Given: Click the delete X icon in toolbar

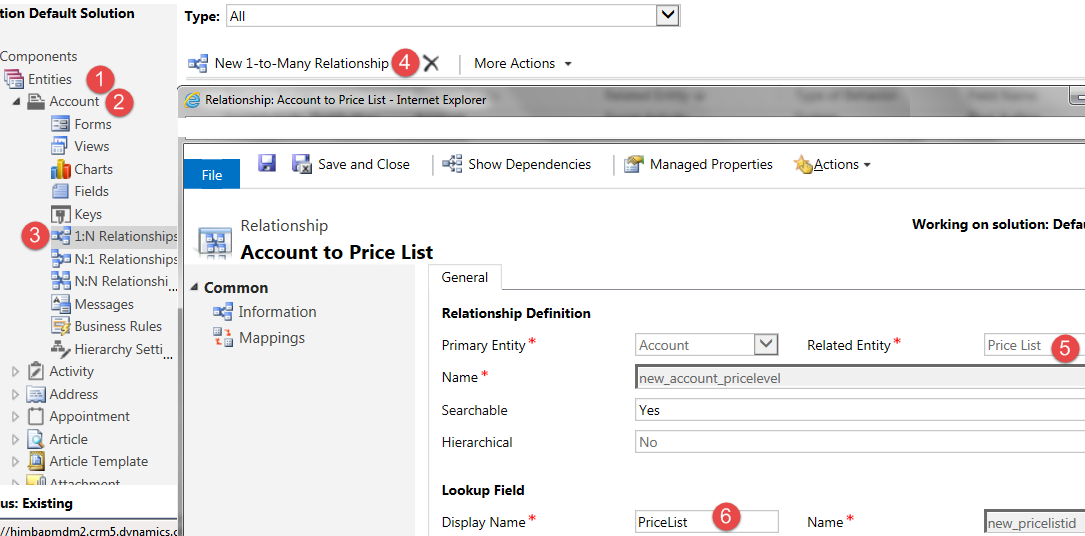Looking at the screenshot, I should (x=431, y=63).
